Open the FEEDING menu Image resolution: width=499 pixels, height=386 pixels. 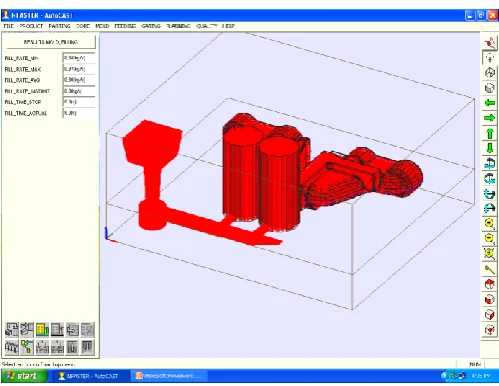125,26
